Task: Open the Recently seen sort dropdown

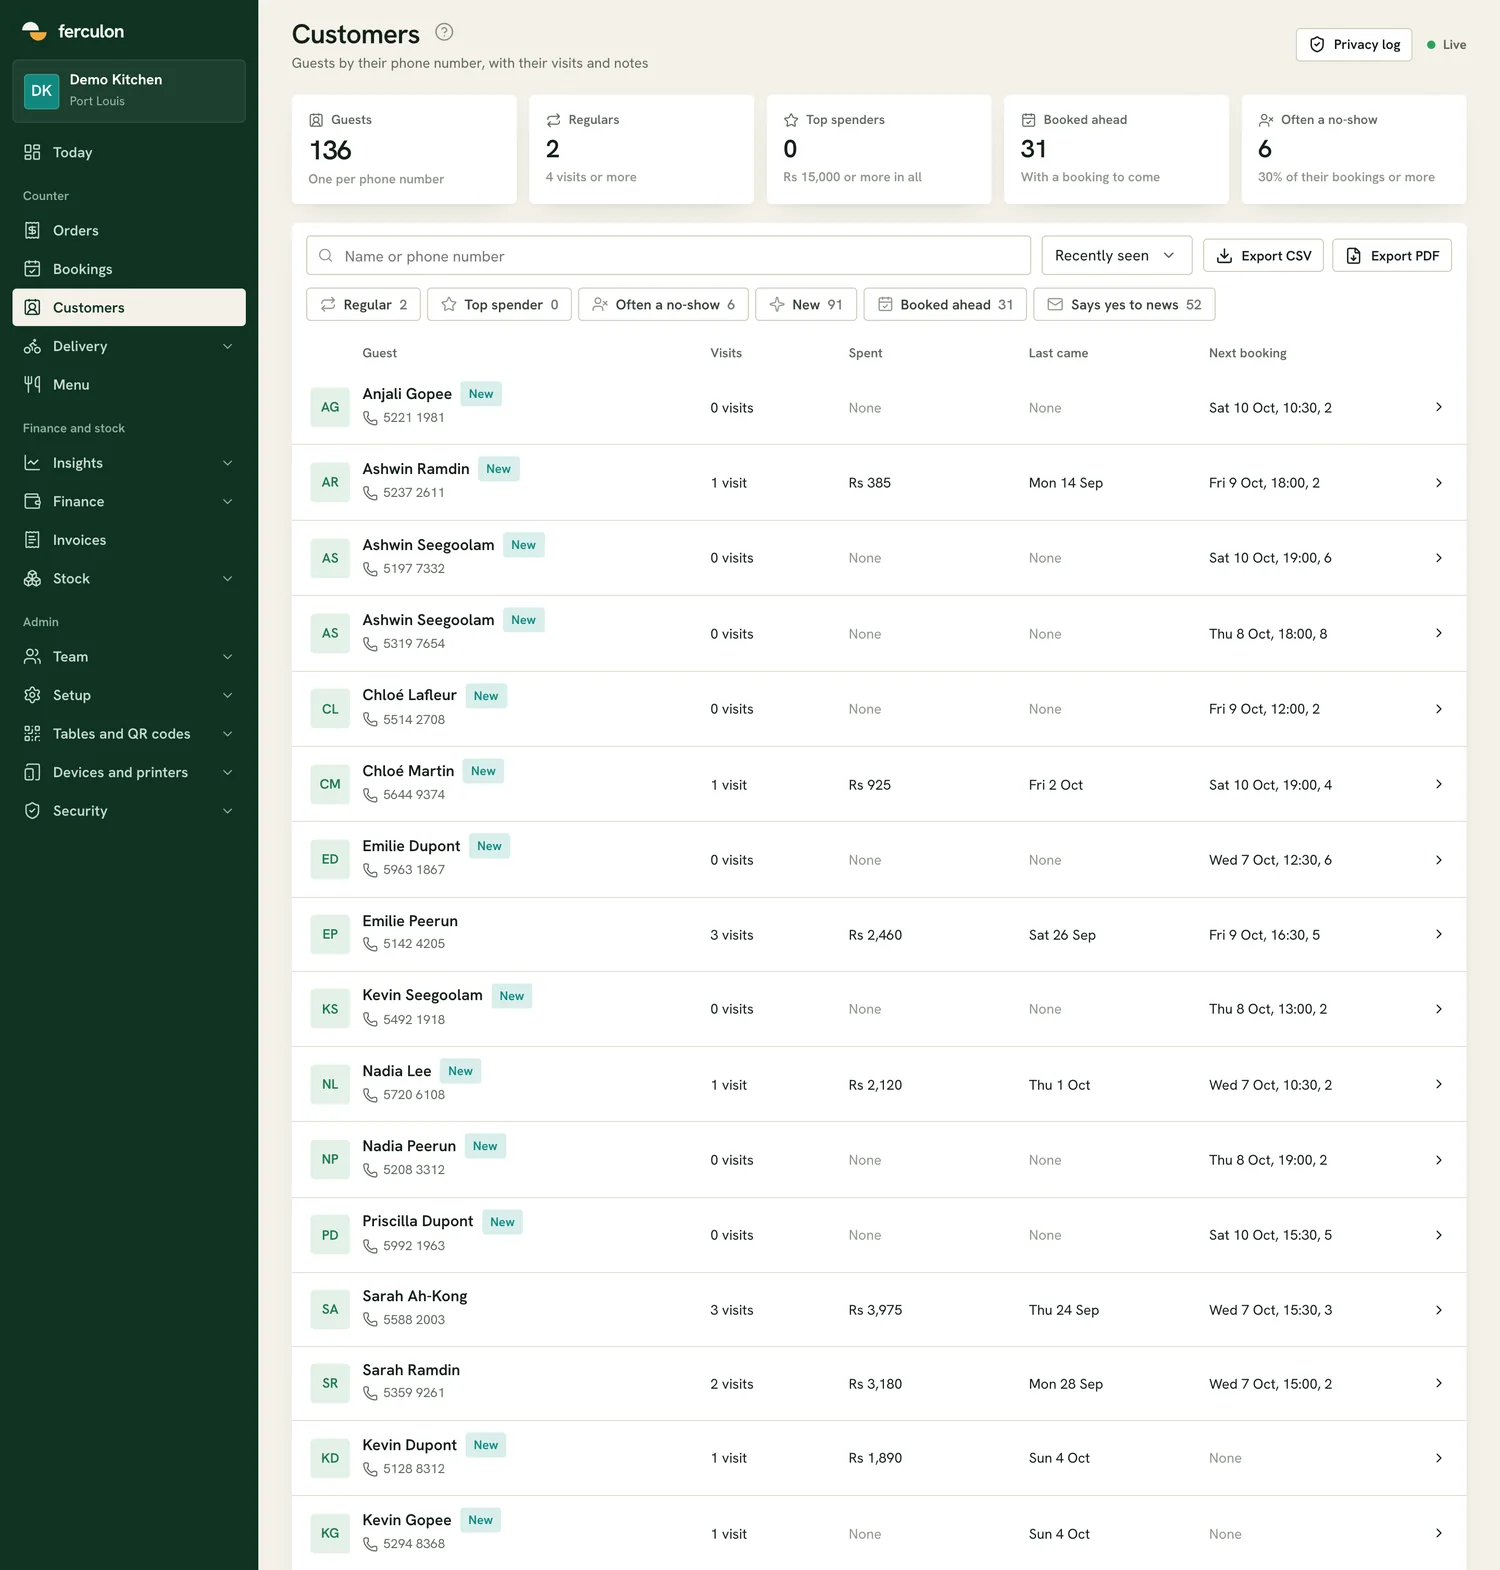Action: [1116, 255]
